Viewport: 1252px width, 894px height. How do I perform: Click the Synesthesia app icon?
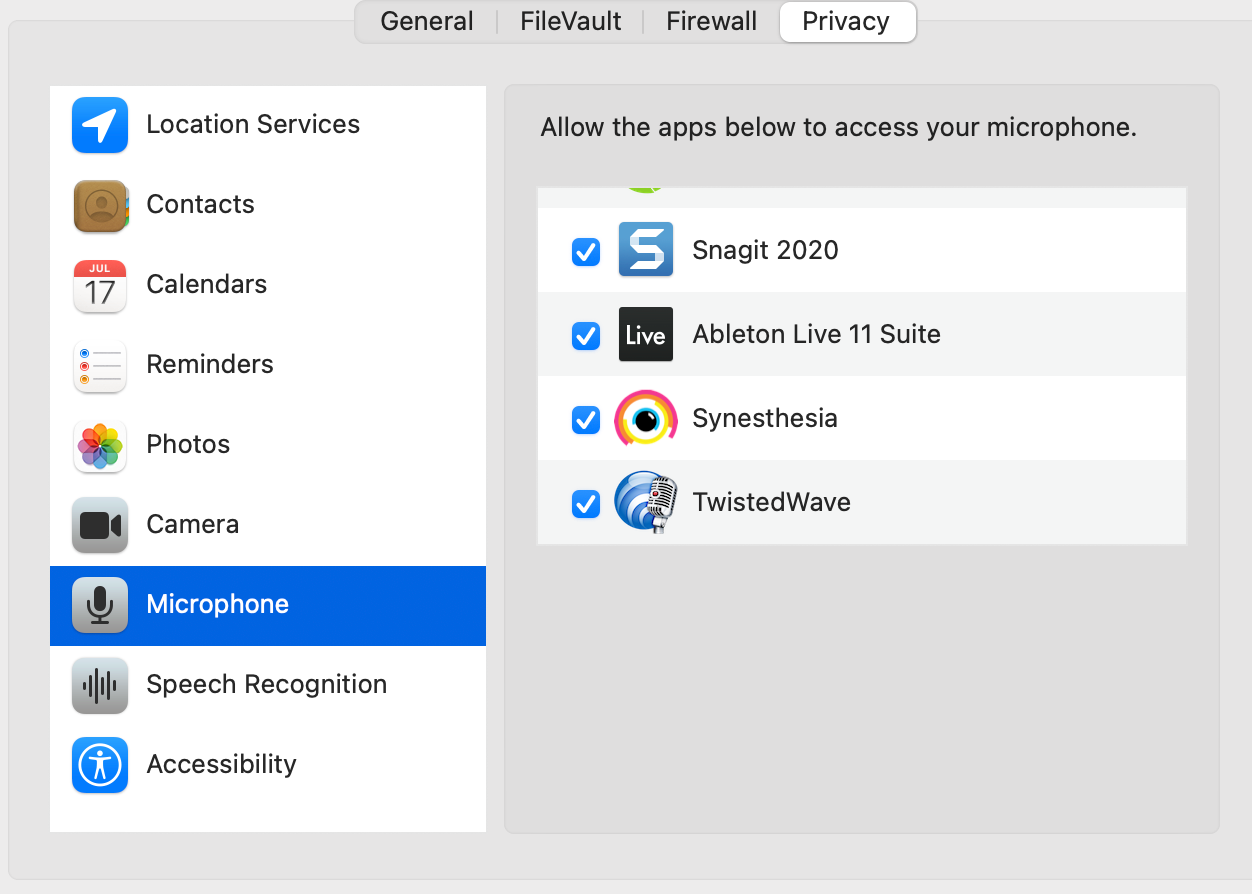point(645,418)
